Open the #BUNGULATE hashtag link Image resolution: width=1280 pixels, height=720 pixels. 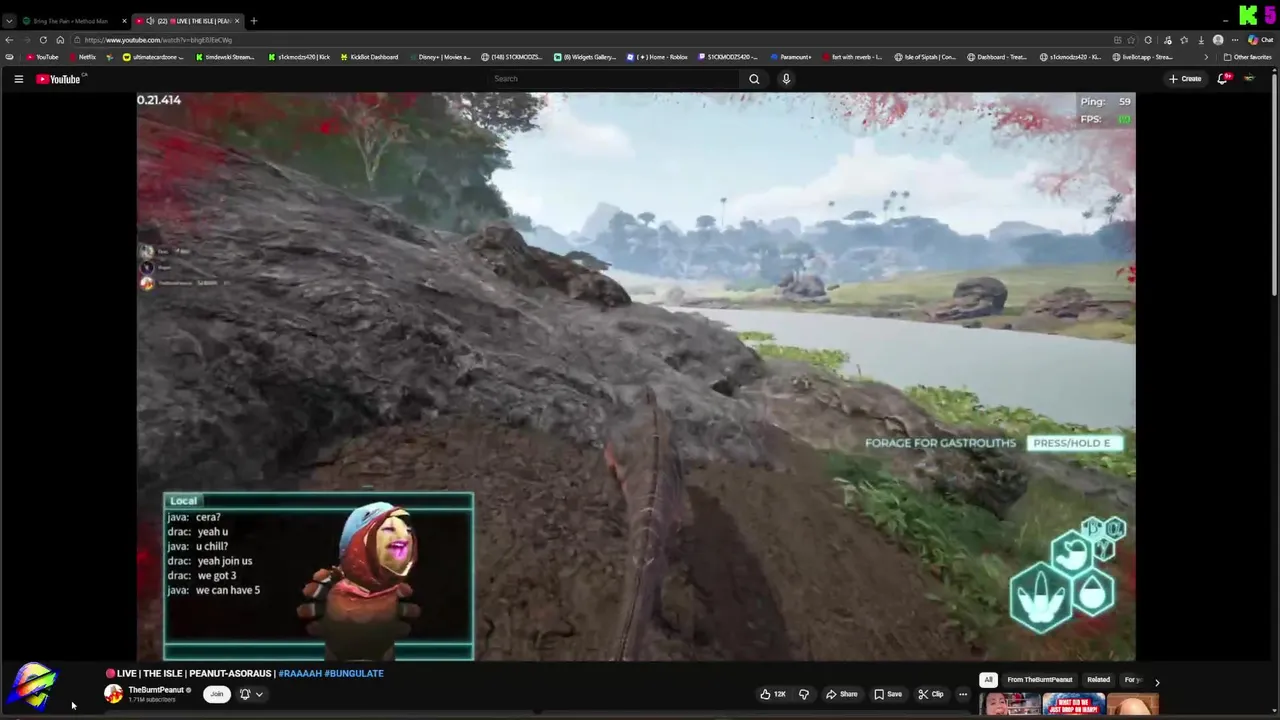(x=354, y=674)
